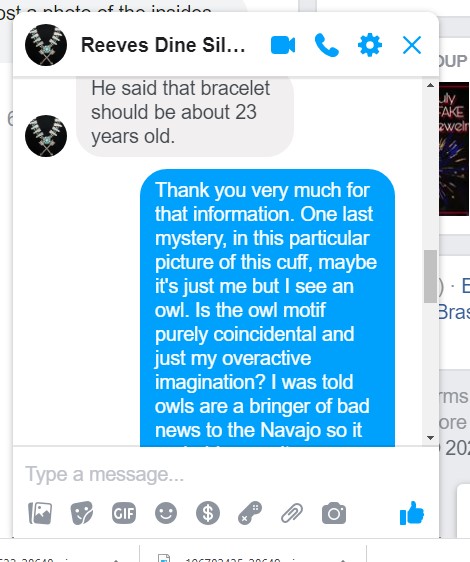Image resolution: width=470 pixels, height=562 pixels.
Task: Click the chat scrollbar up arrow
Action: [431, 85]
